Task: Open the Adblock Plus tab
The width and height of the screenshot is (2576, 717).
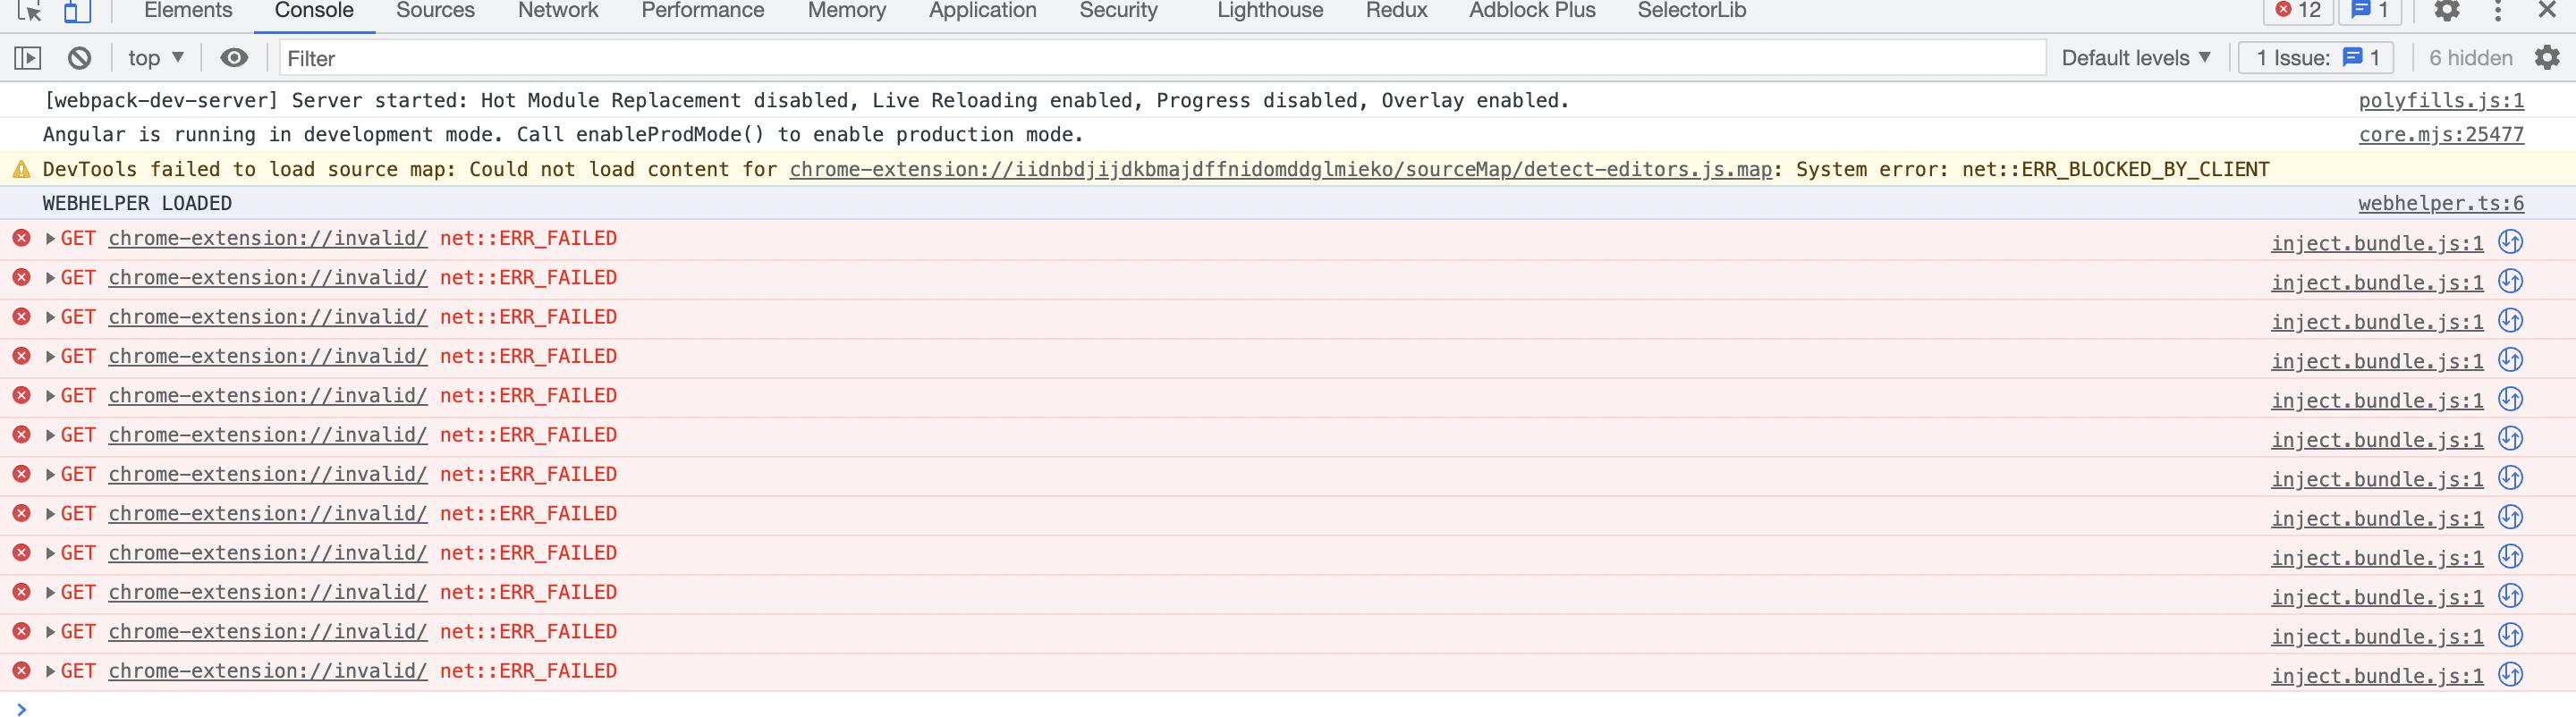Action: click(1532, 11)
